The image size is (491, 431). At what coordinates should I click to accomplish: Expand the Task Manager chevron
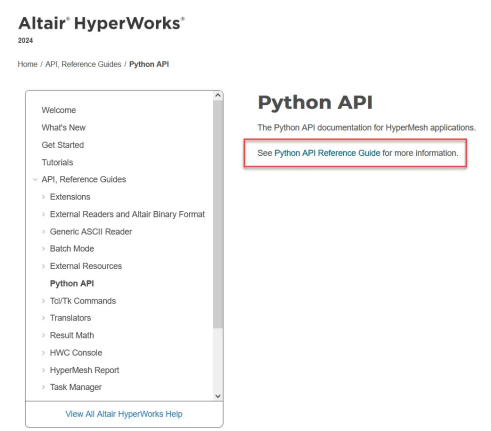43,387
